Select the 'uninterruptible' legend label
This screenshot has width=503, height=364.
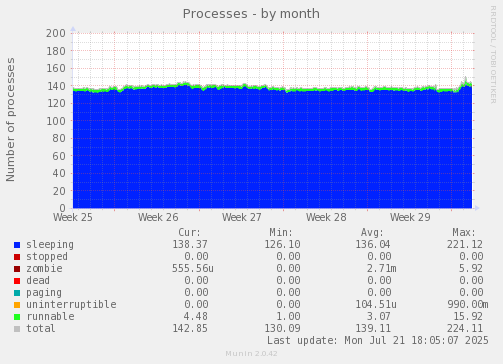click(x=71, y=305)
